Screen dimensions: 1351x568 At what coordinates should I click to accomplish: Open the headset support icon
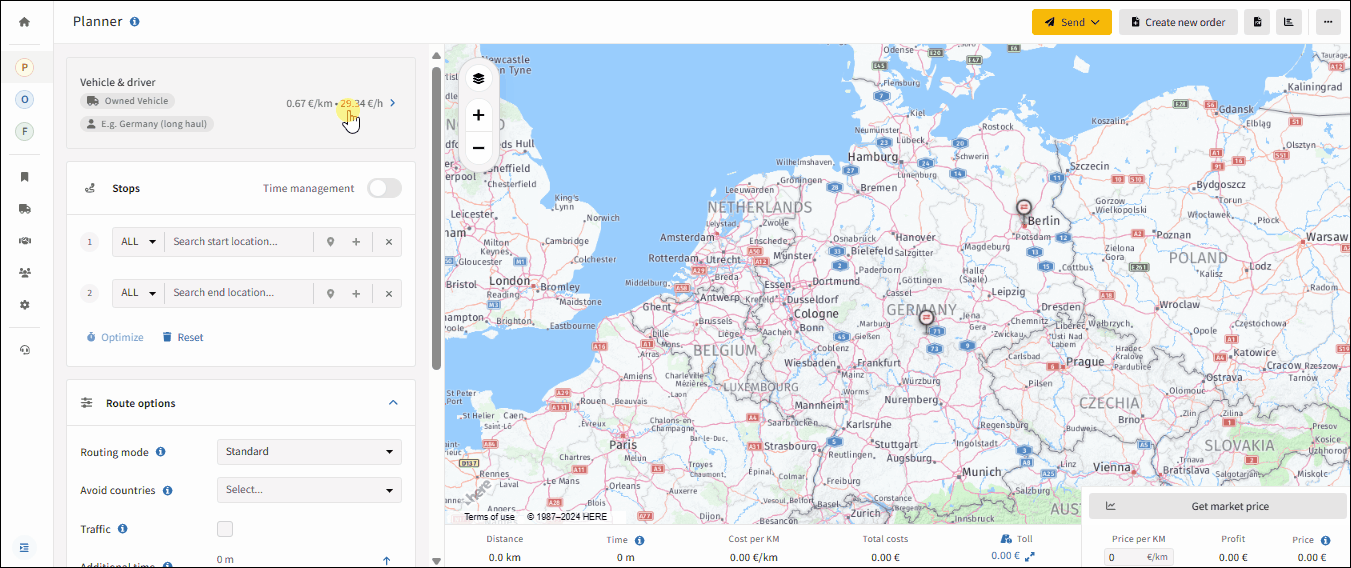(25, 350)
